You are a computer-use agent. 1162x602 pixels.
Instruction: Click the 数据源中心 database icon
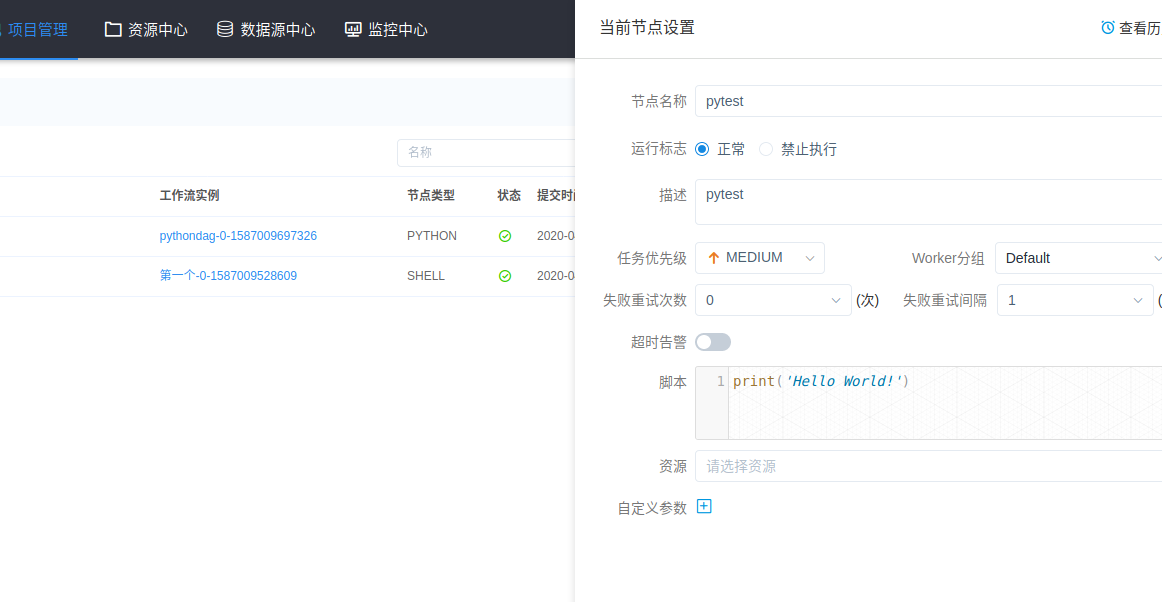coord(225,30)
